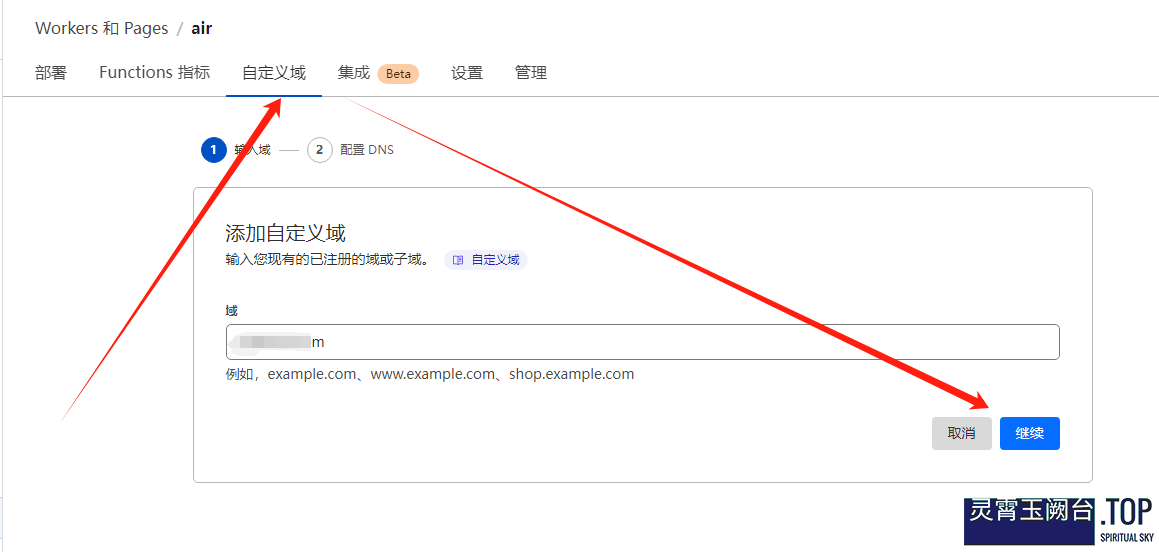Navigate to Workers 和 Pages breadcrumb
The height and width of the screenshot is (552, 1159).
[102, 28]
